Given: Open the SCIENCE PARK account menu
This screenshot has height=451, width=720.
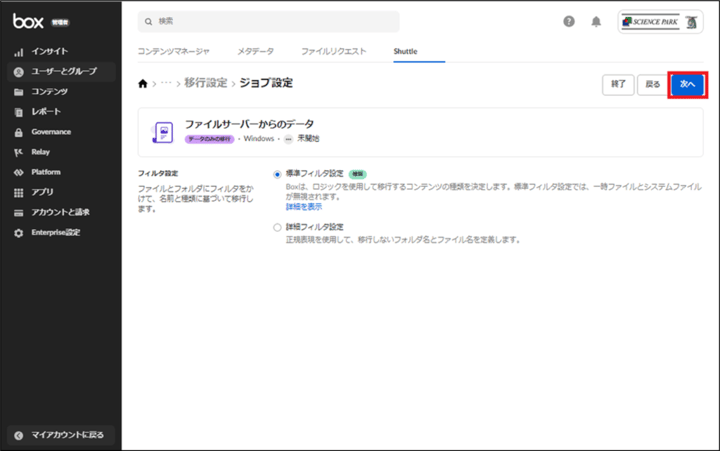Looking at the screenshot, I should pyautogui.click(x=661, y=21).
